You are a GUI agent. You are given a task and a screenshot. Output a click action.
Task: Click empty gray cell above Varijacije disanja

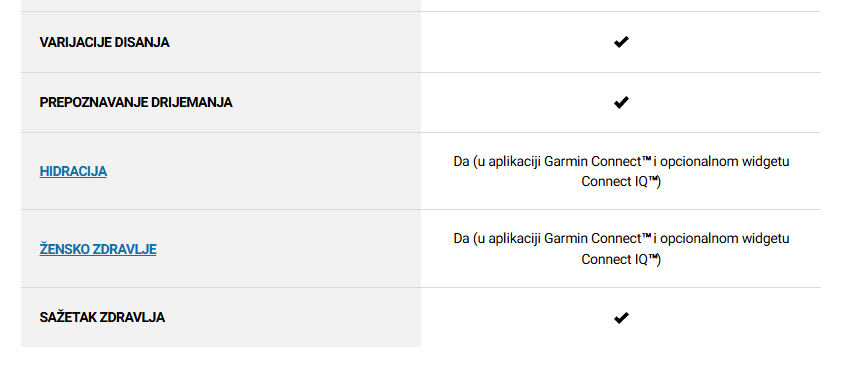pos(221,6)
